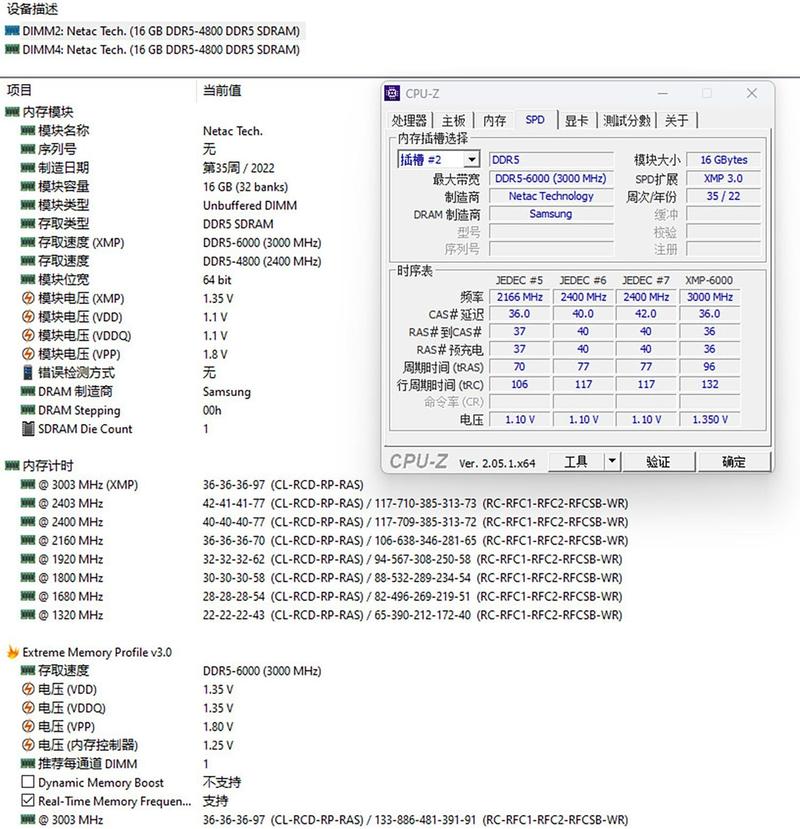Screen dimensions: 800x829
Task: Select the SPD tab in CPU-Z
Action: [x=535, y=120]
